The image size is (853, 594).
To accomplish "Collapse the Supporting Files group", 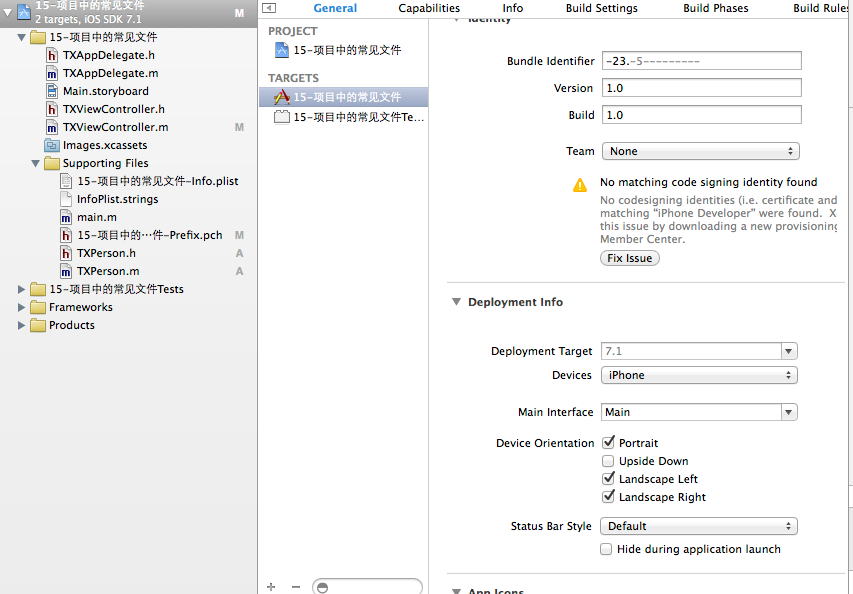I will coord(35,163).
